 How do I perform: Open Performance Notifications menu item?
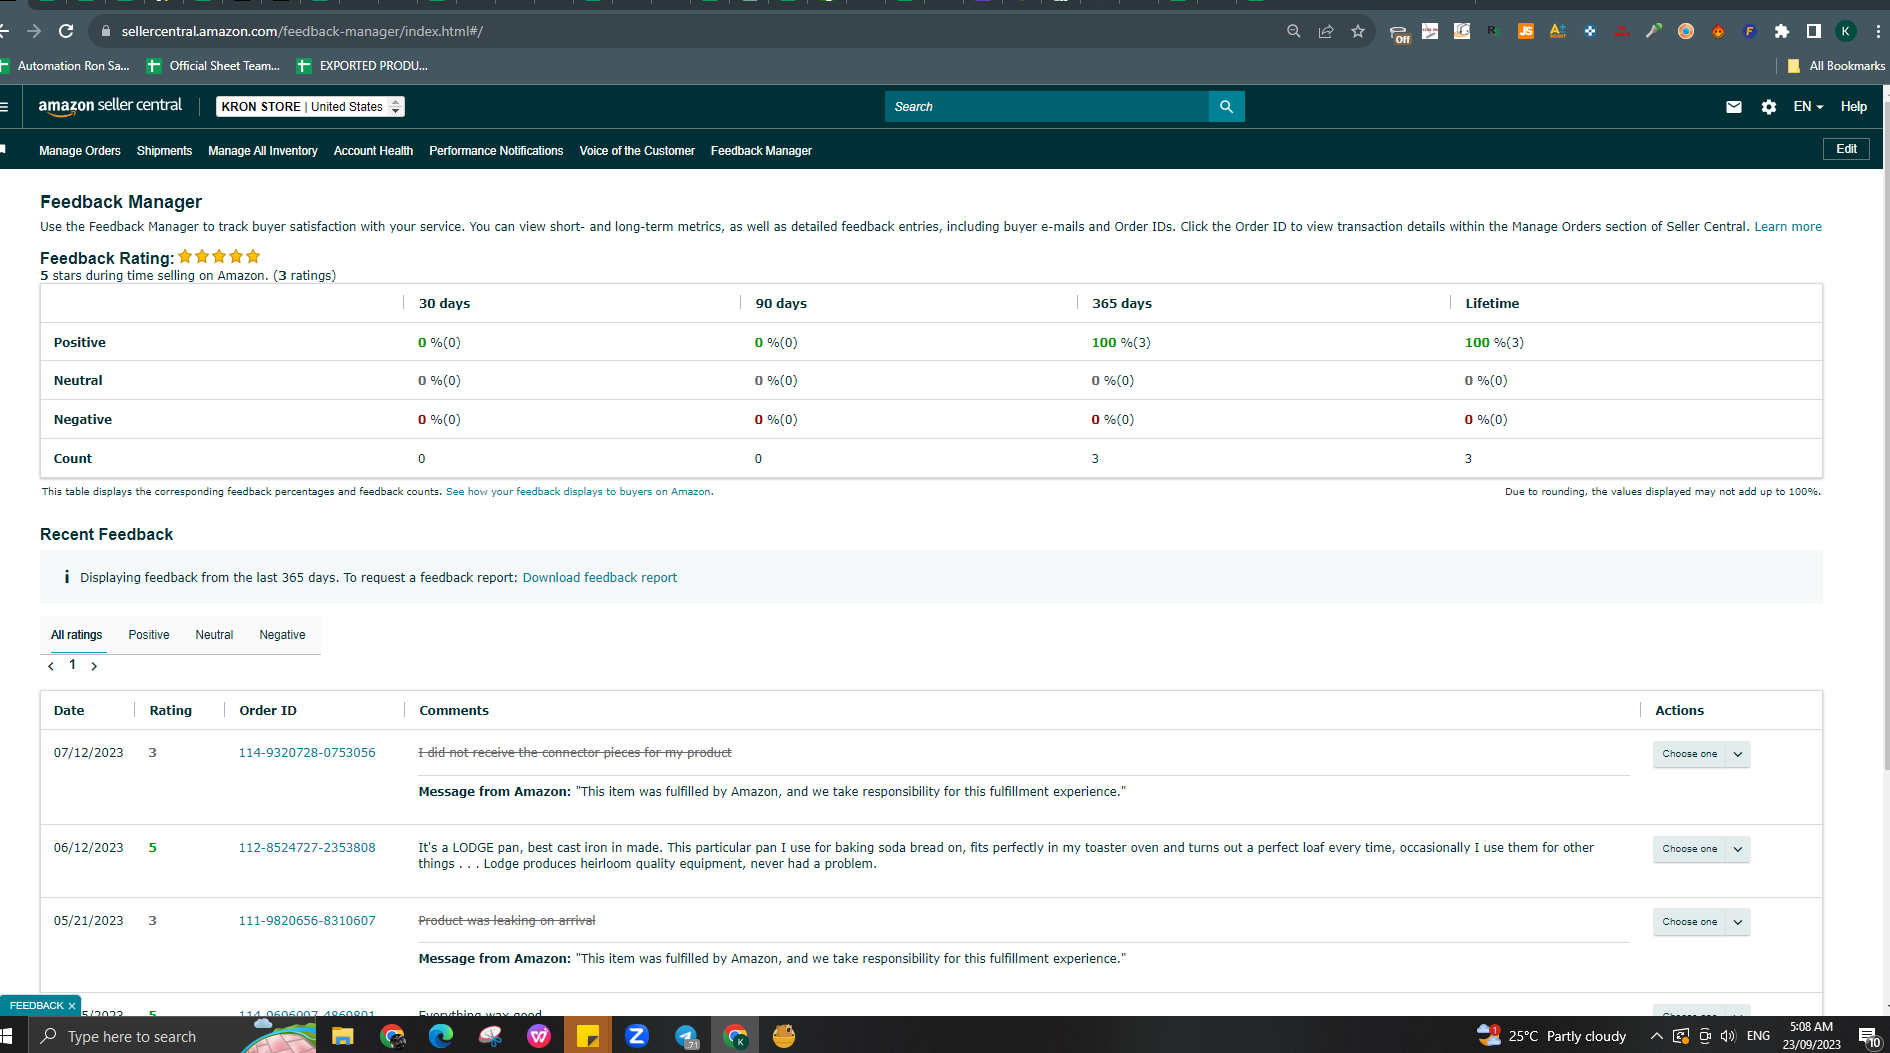coord(496,151)
